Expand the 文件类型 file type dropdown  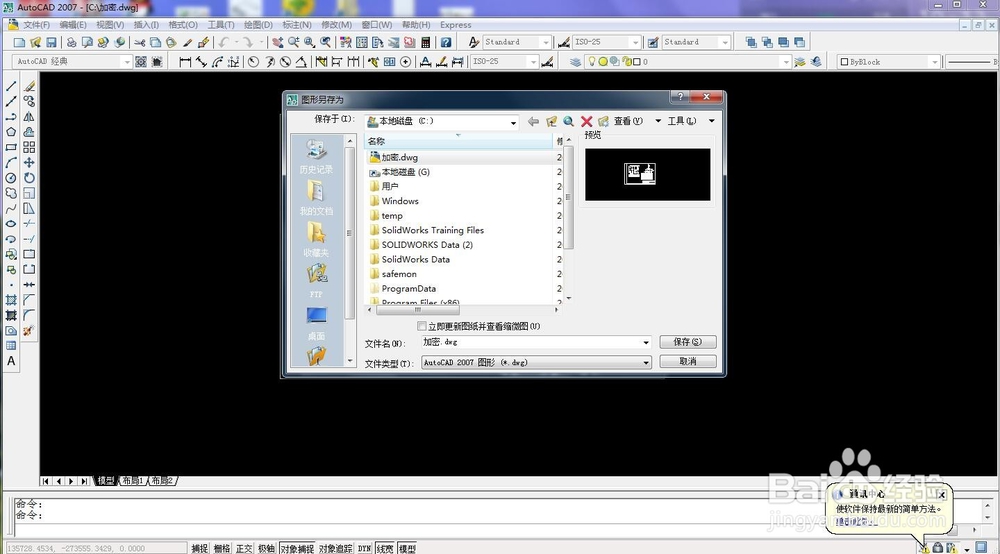coord(645,363)
